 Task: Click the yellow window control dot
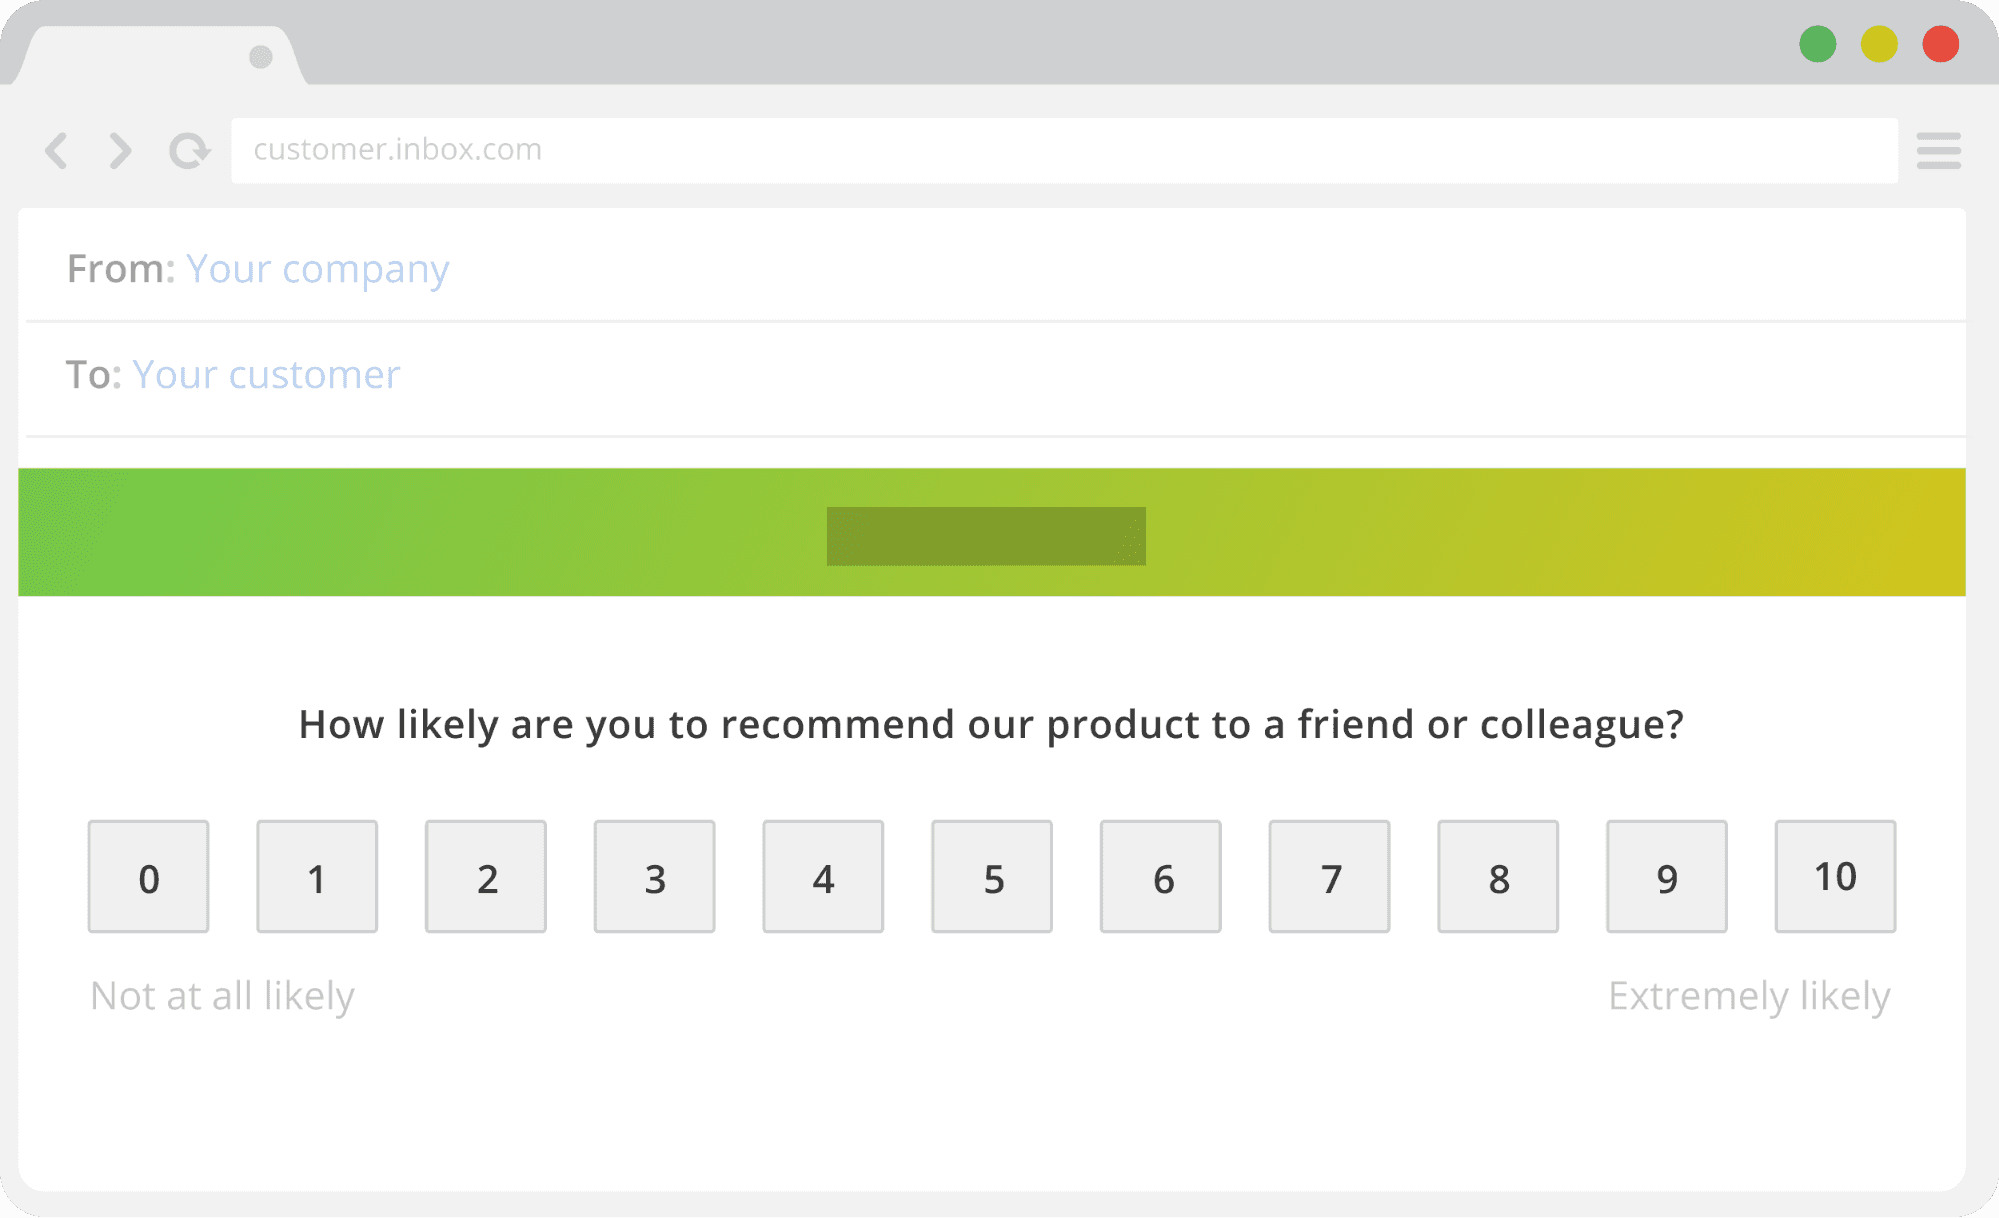[x=1879, y=44]
